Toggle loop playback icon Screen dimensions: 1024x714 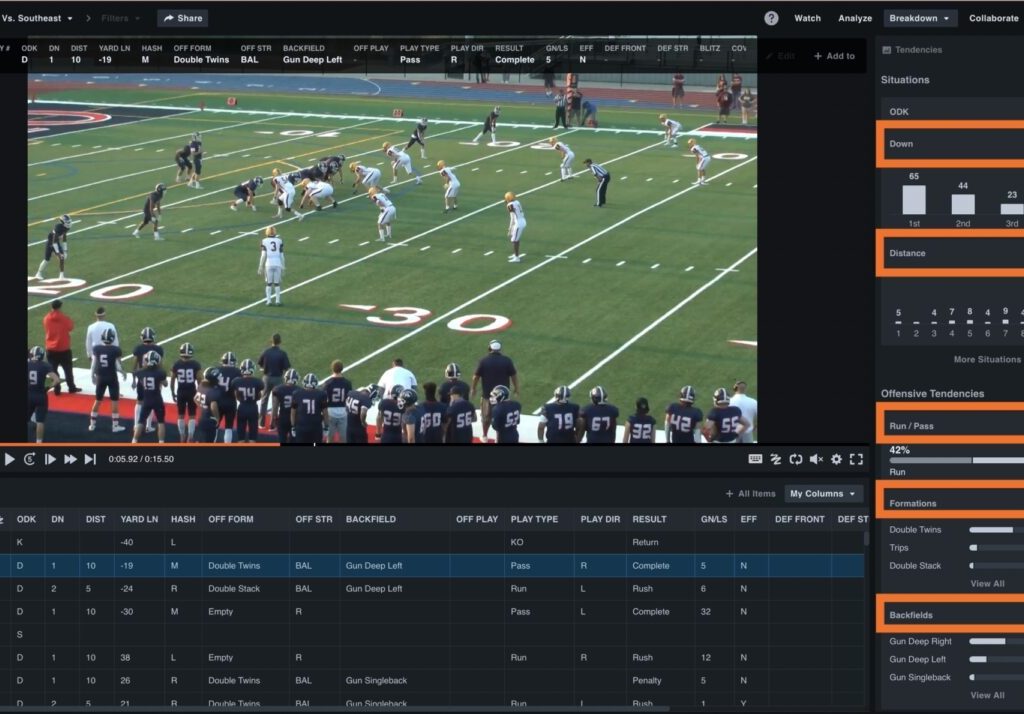click(795, 459)
